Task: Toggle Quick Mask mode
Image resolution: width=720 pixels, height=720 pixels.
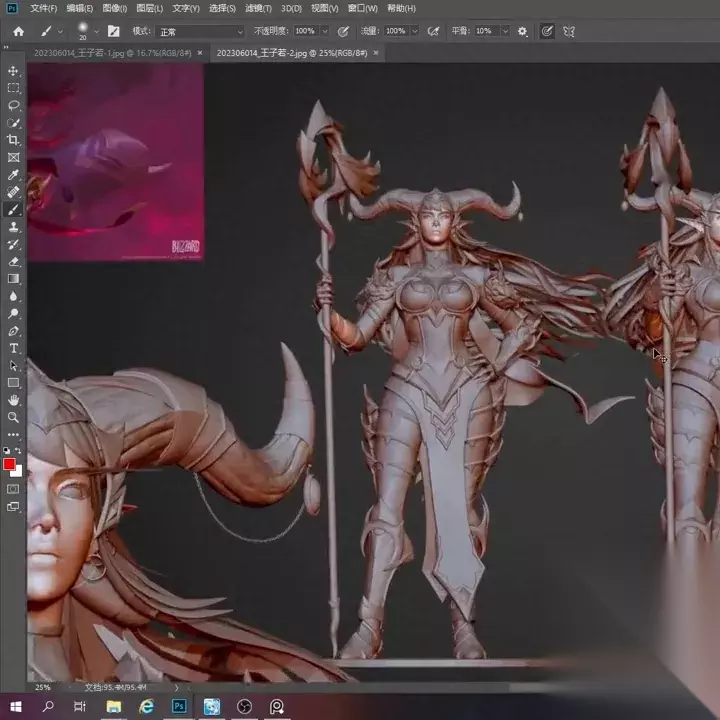Action: [x=14, y=489]
